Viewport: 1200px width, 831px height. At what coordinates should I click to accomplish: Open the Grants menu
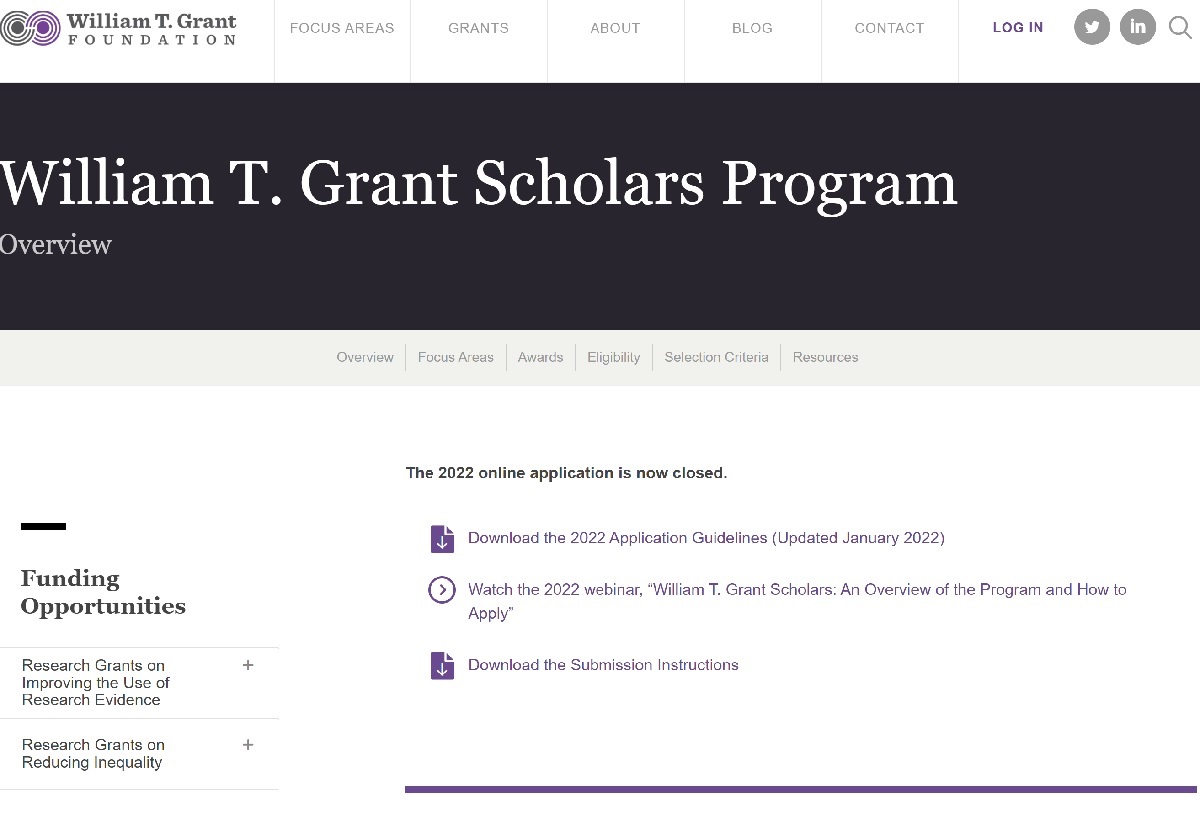click(478, 28)
